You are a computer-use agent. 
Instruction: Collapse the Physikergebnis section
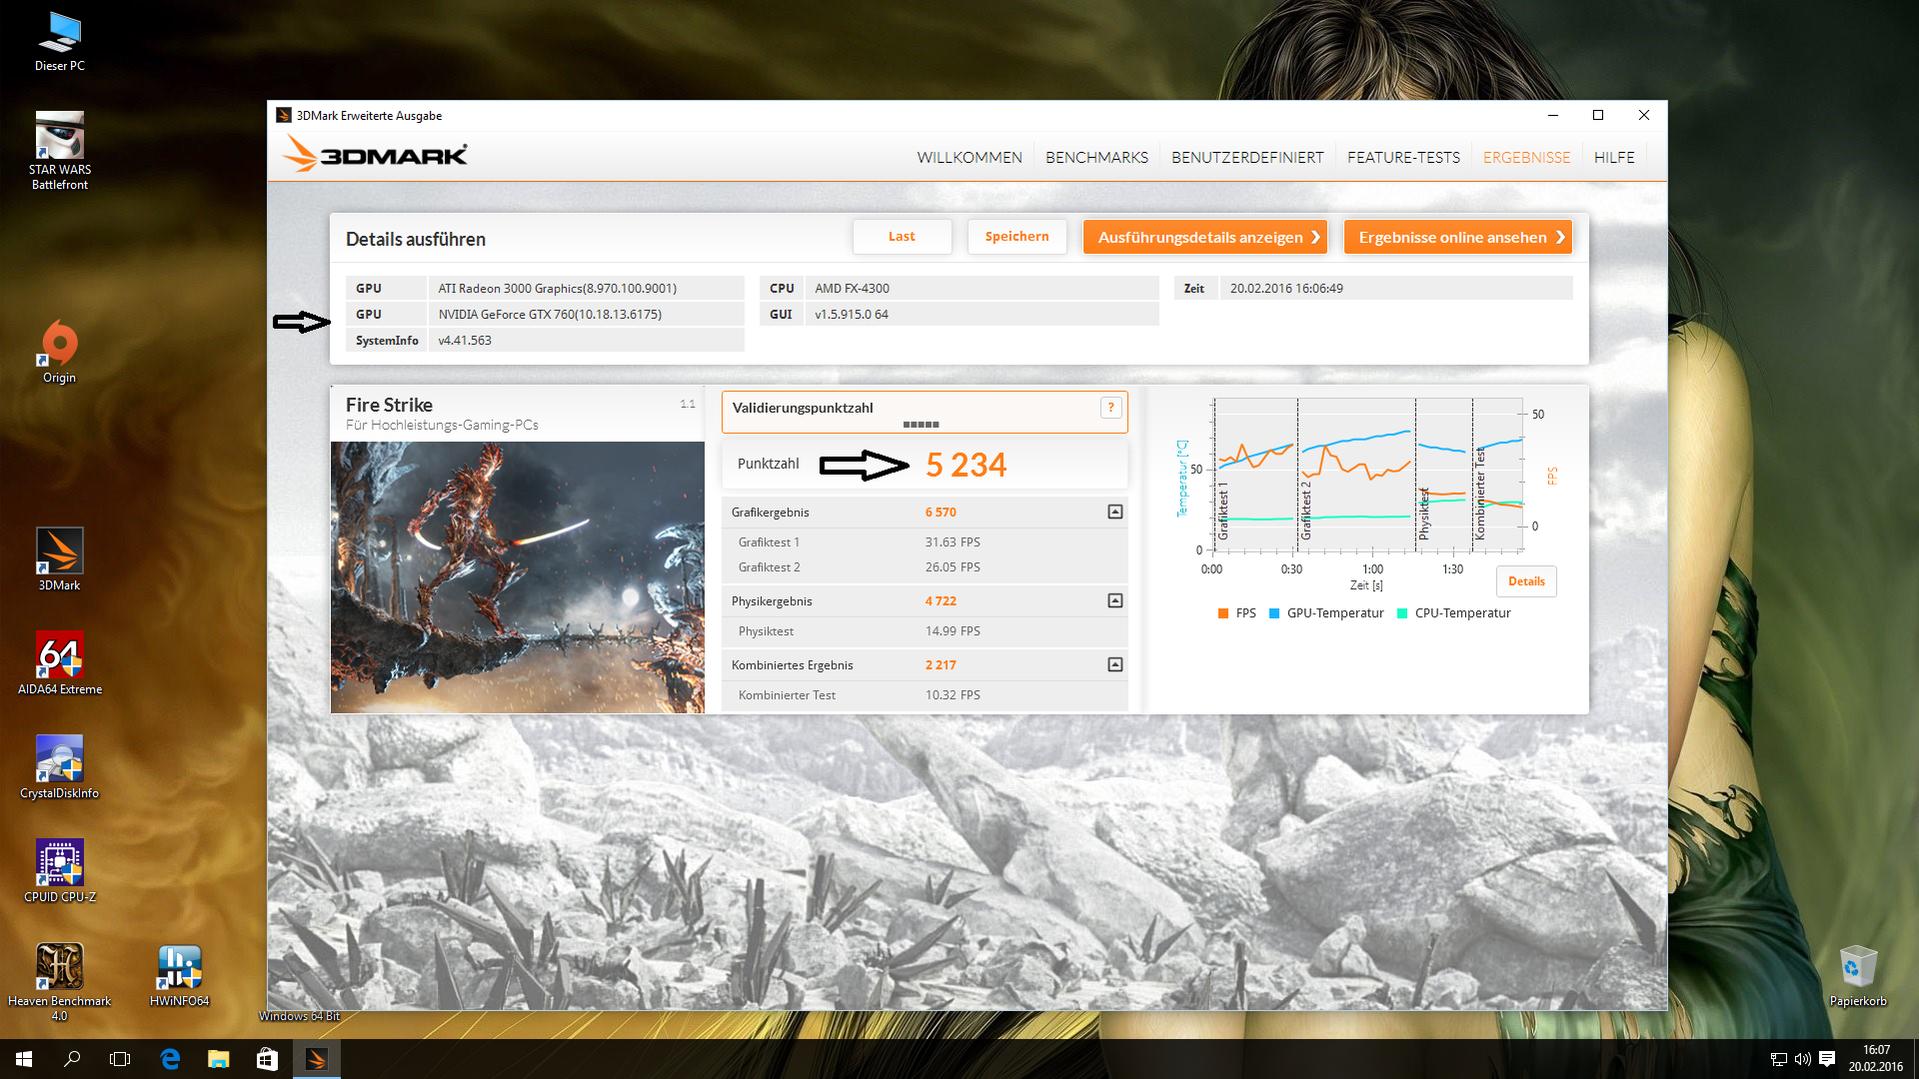(1115, 601)
